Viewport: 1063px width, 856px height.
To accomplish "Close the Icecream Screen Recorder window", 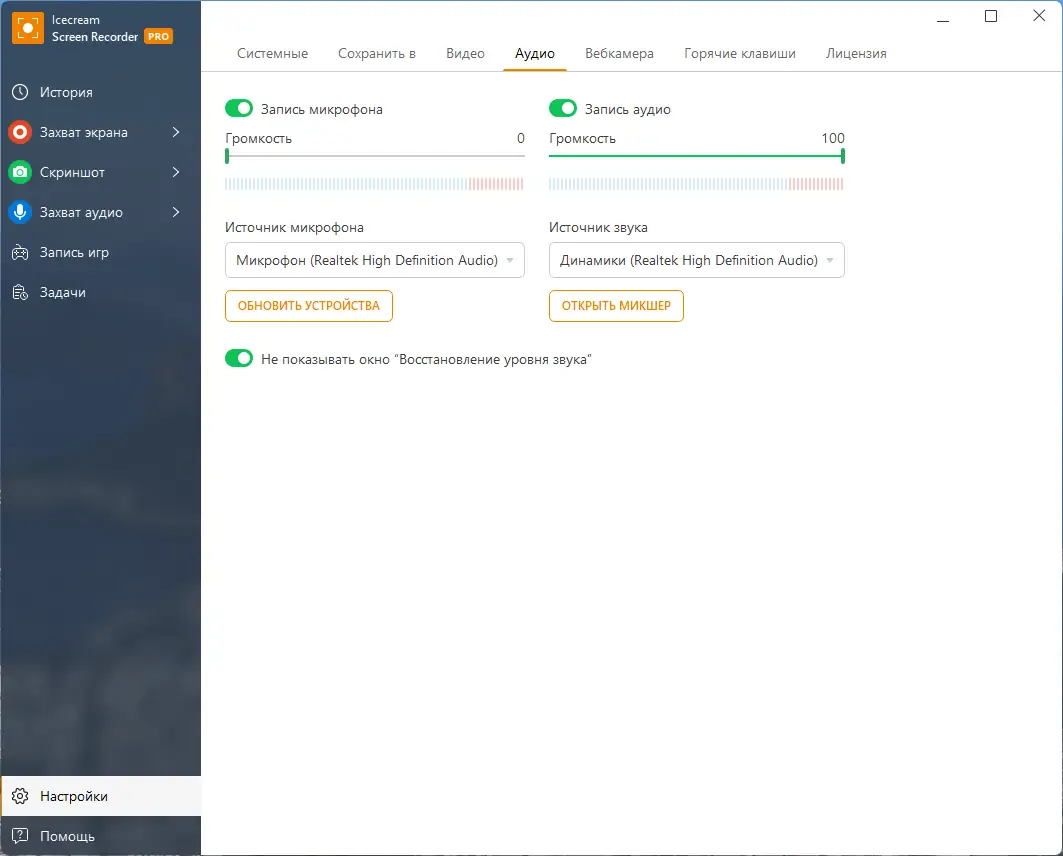I will click(x=1039, y=16).
